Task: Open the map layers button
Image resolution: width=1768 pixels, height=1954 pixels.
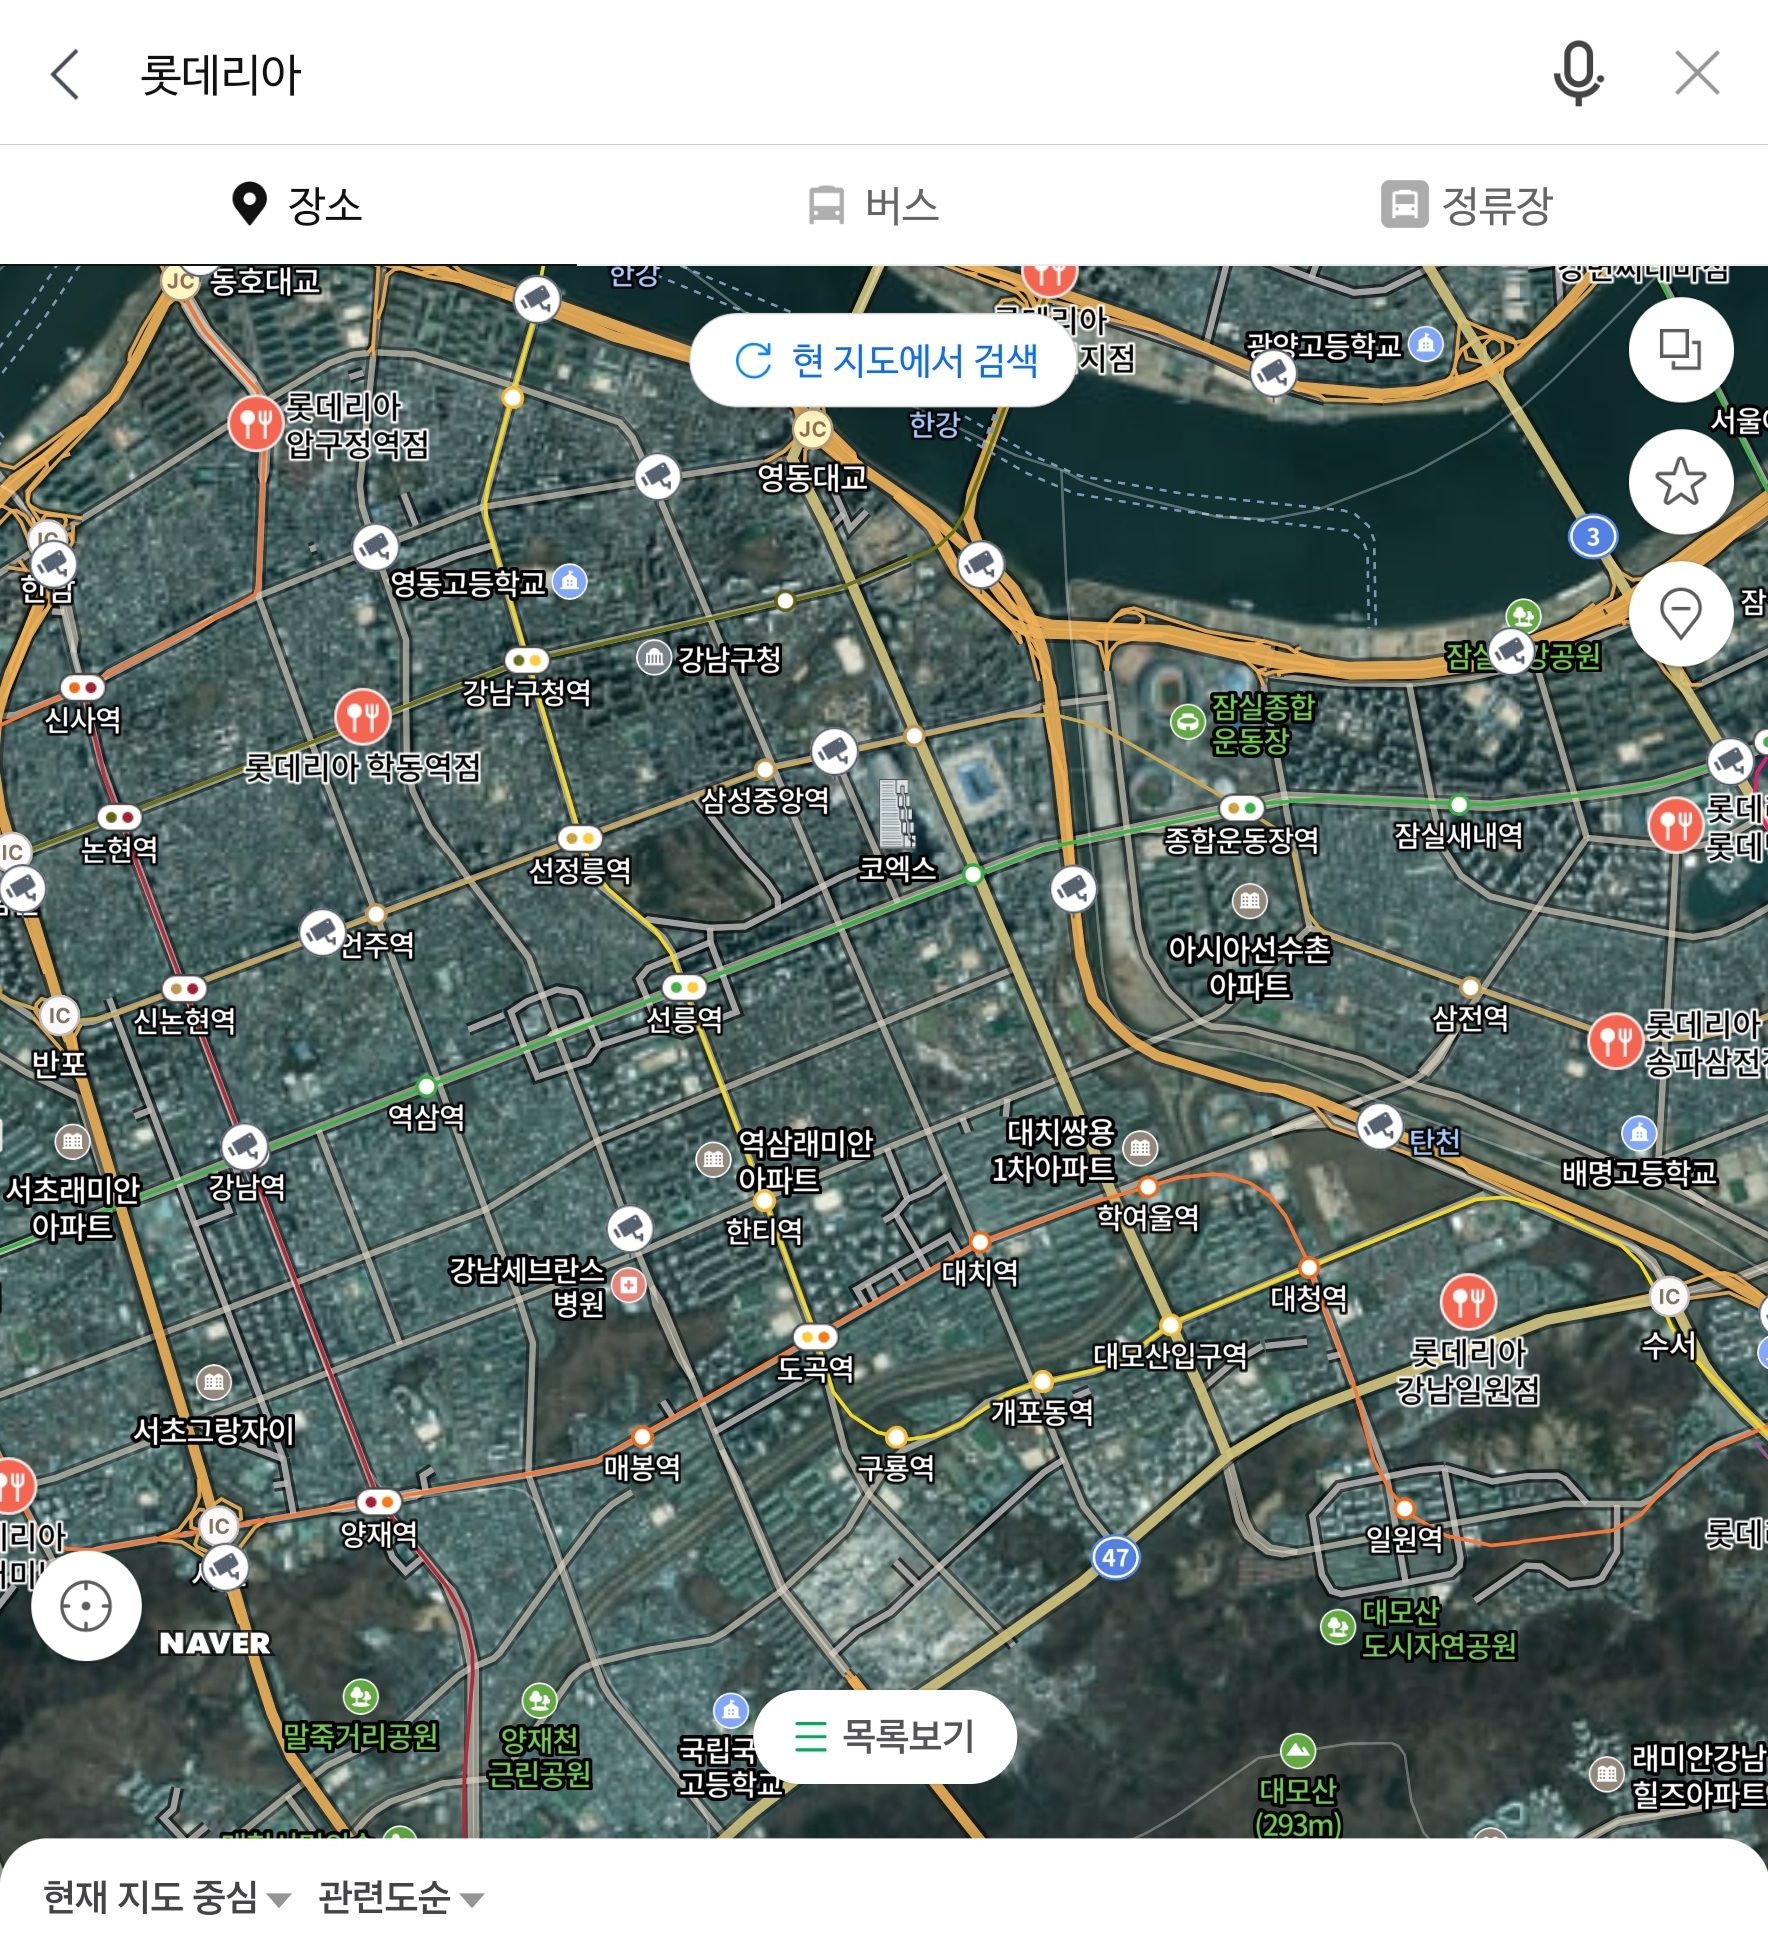Action: point(1681,350)
